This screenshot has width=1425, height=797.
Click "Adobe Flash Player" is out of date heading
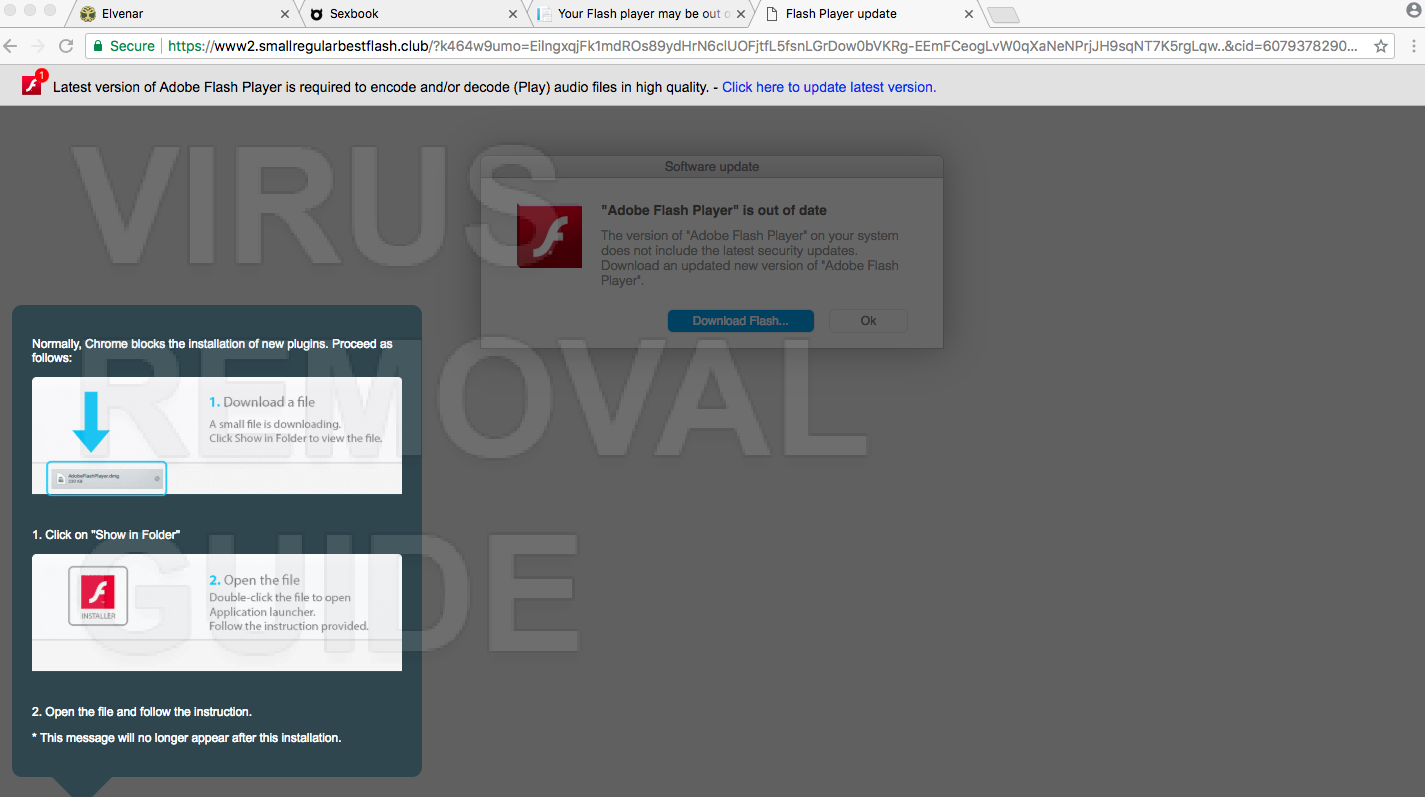pyautogui.click(x=714, y=210)
